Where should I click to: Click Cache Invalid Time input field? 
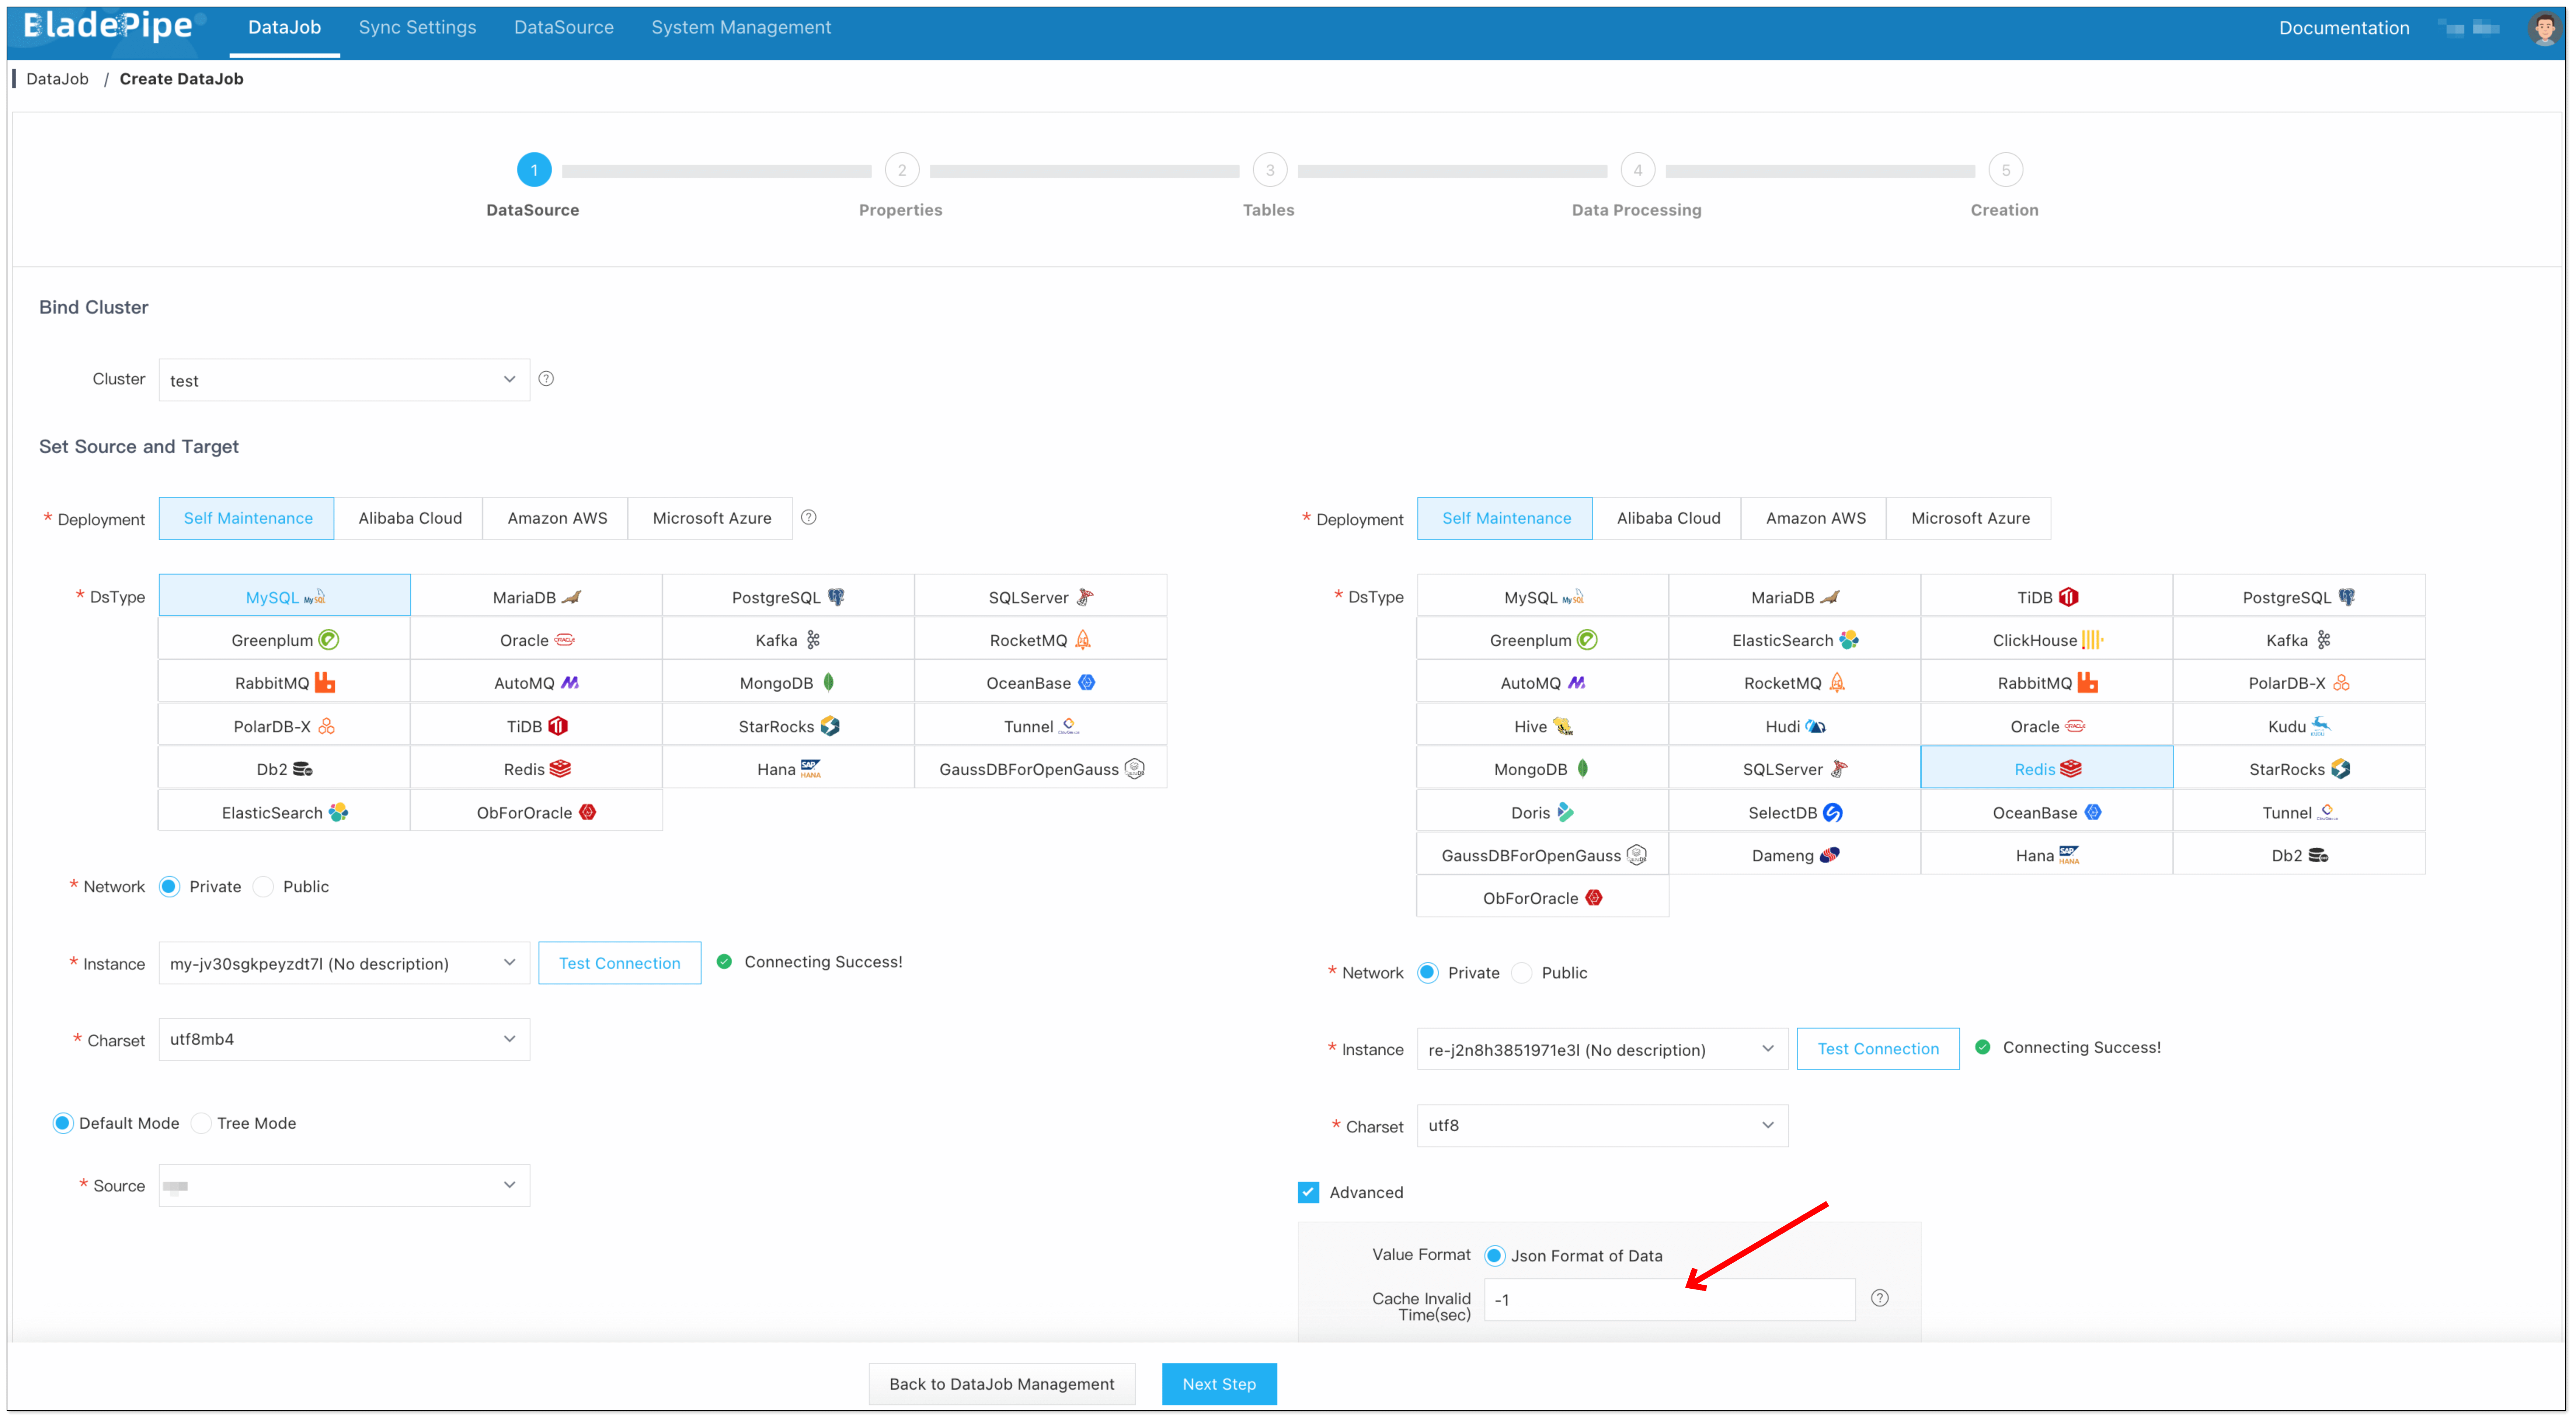coord(1670,1300)
